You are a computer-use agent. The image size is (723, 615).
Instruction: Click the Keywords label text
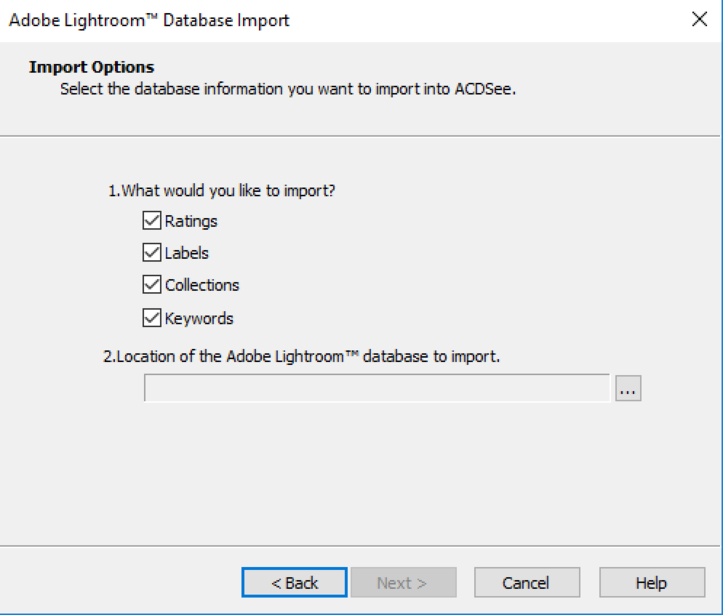pyautogui.click(x=199, y=318)
